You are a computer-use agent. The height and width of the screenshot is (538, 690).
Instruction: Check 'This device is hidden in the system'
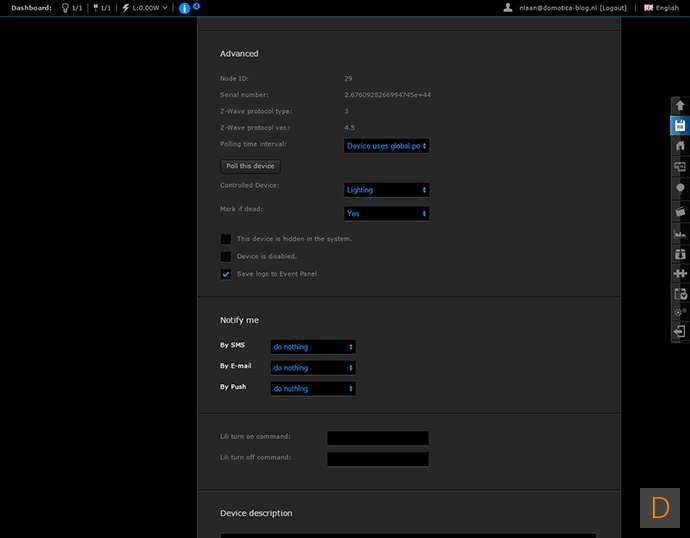[226, 239]
